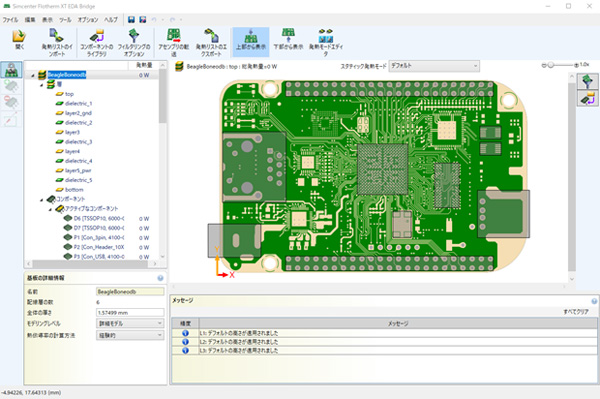Collapse the 層 layers tree node
This screenshot has width=600, height=399.
(x=41, y=85)
